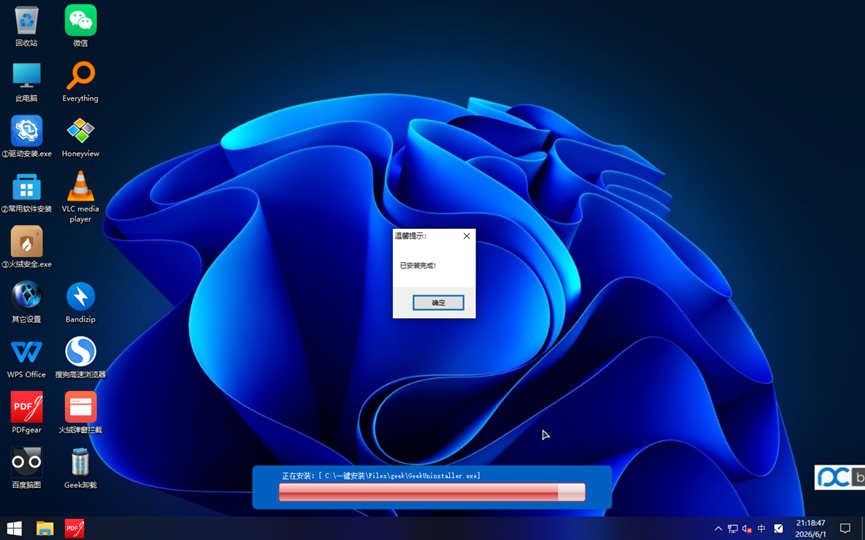Select the VLC media player icon

coord(81,196)
